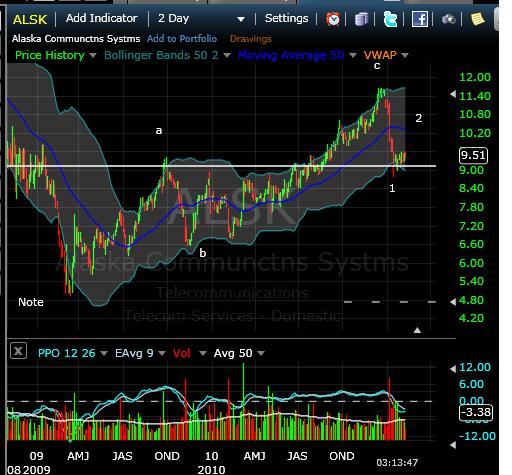Close the lower indicator pane with the X

click(18, 351)
